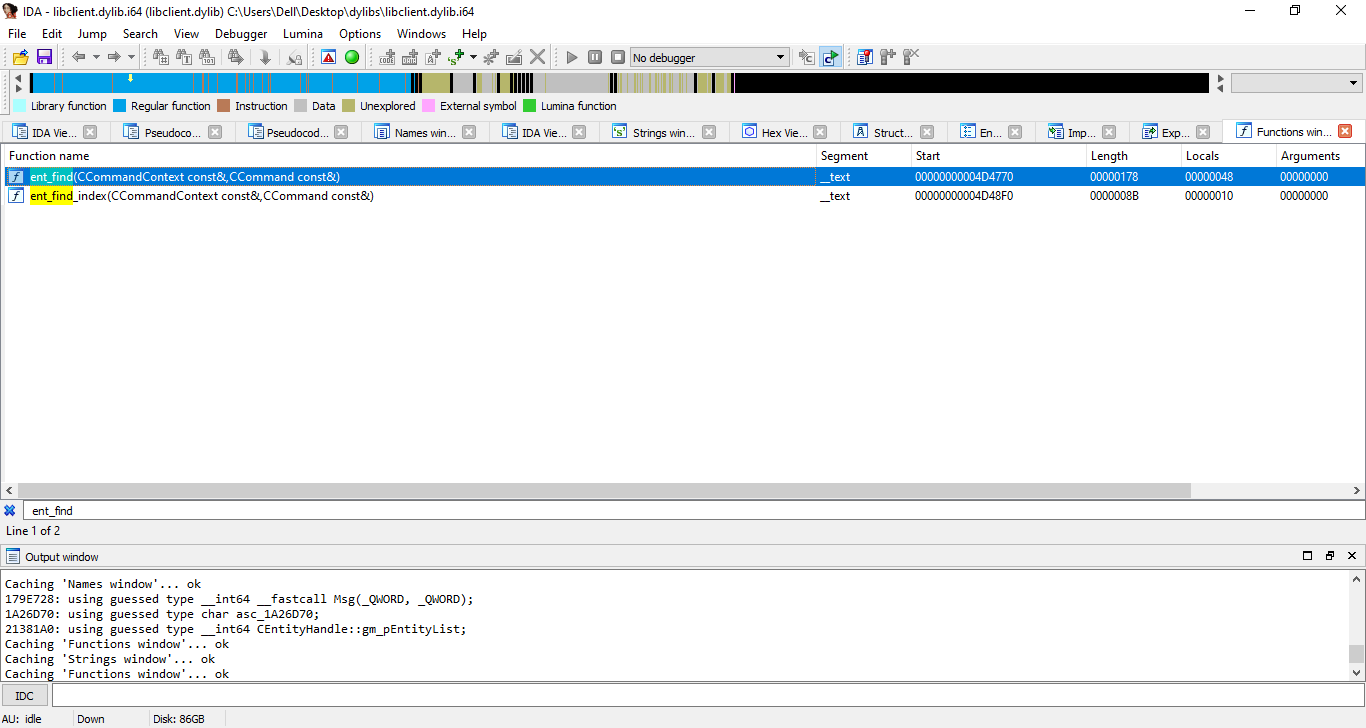
Task: Expand the string type dropdown arrow
Action: [x=473, y=57]
